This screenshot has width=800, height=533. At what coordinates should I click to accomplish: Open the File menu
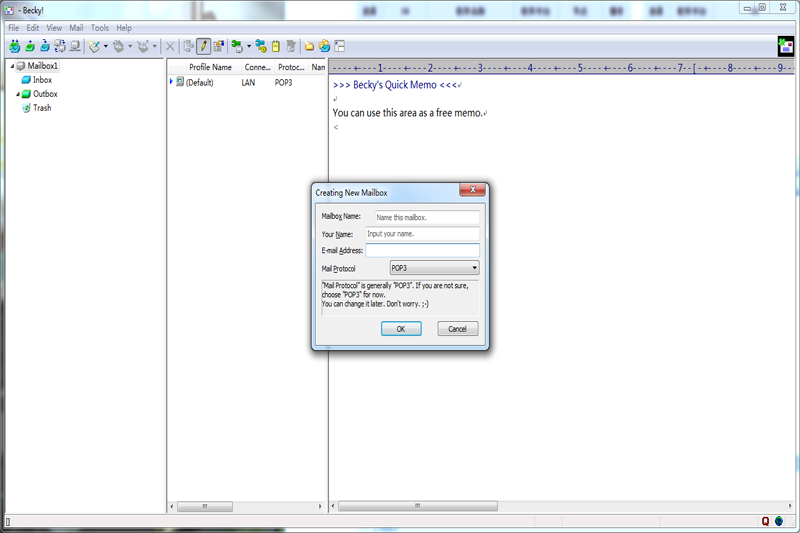pos(14,28)
